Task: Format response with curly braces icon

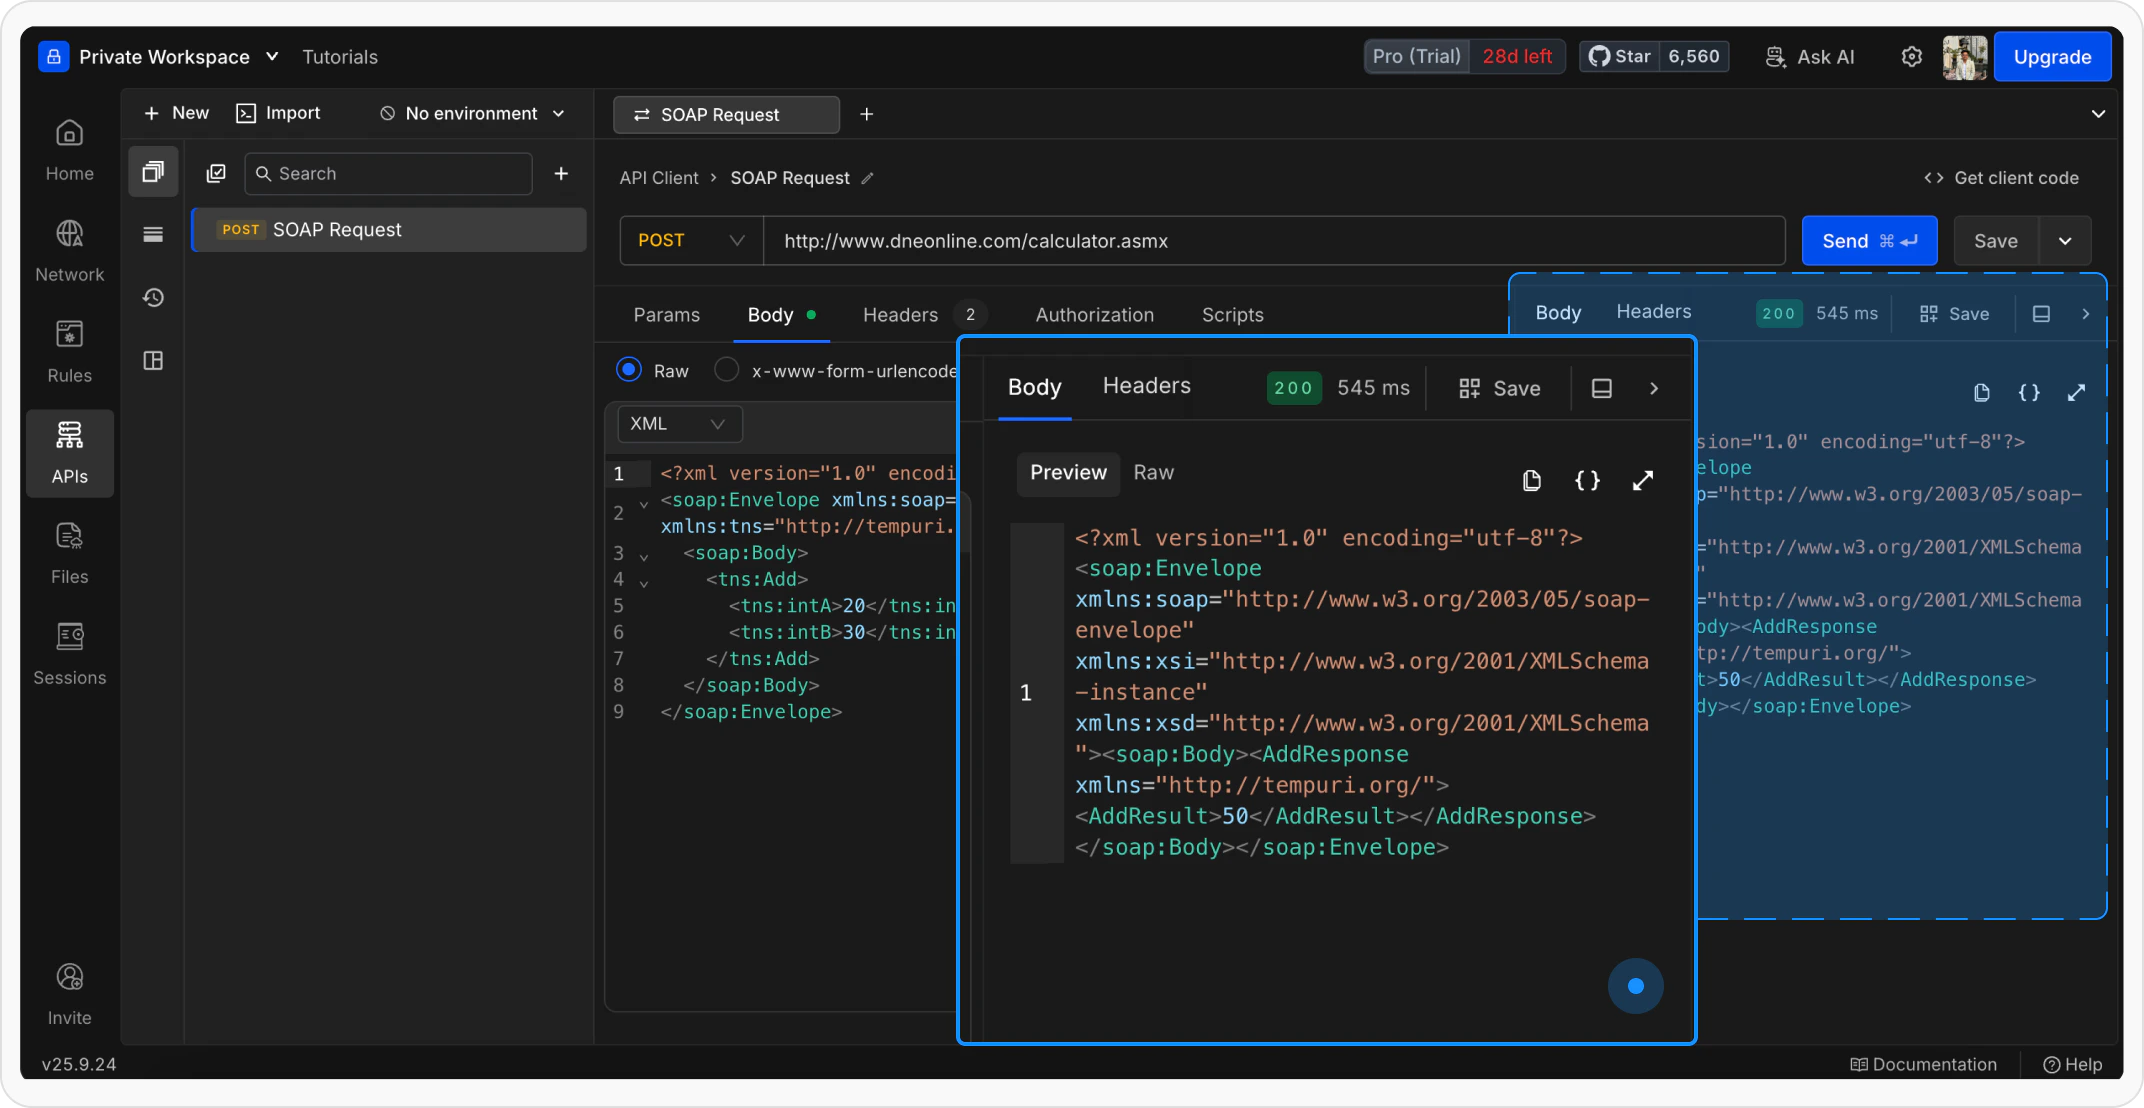Action: (x=1587, y=481)
